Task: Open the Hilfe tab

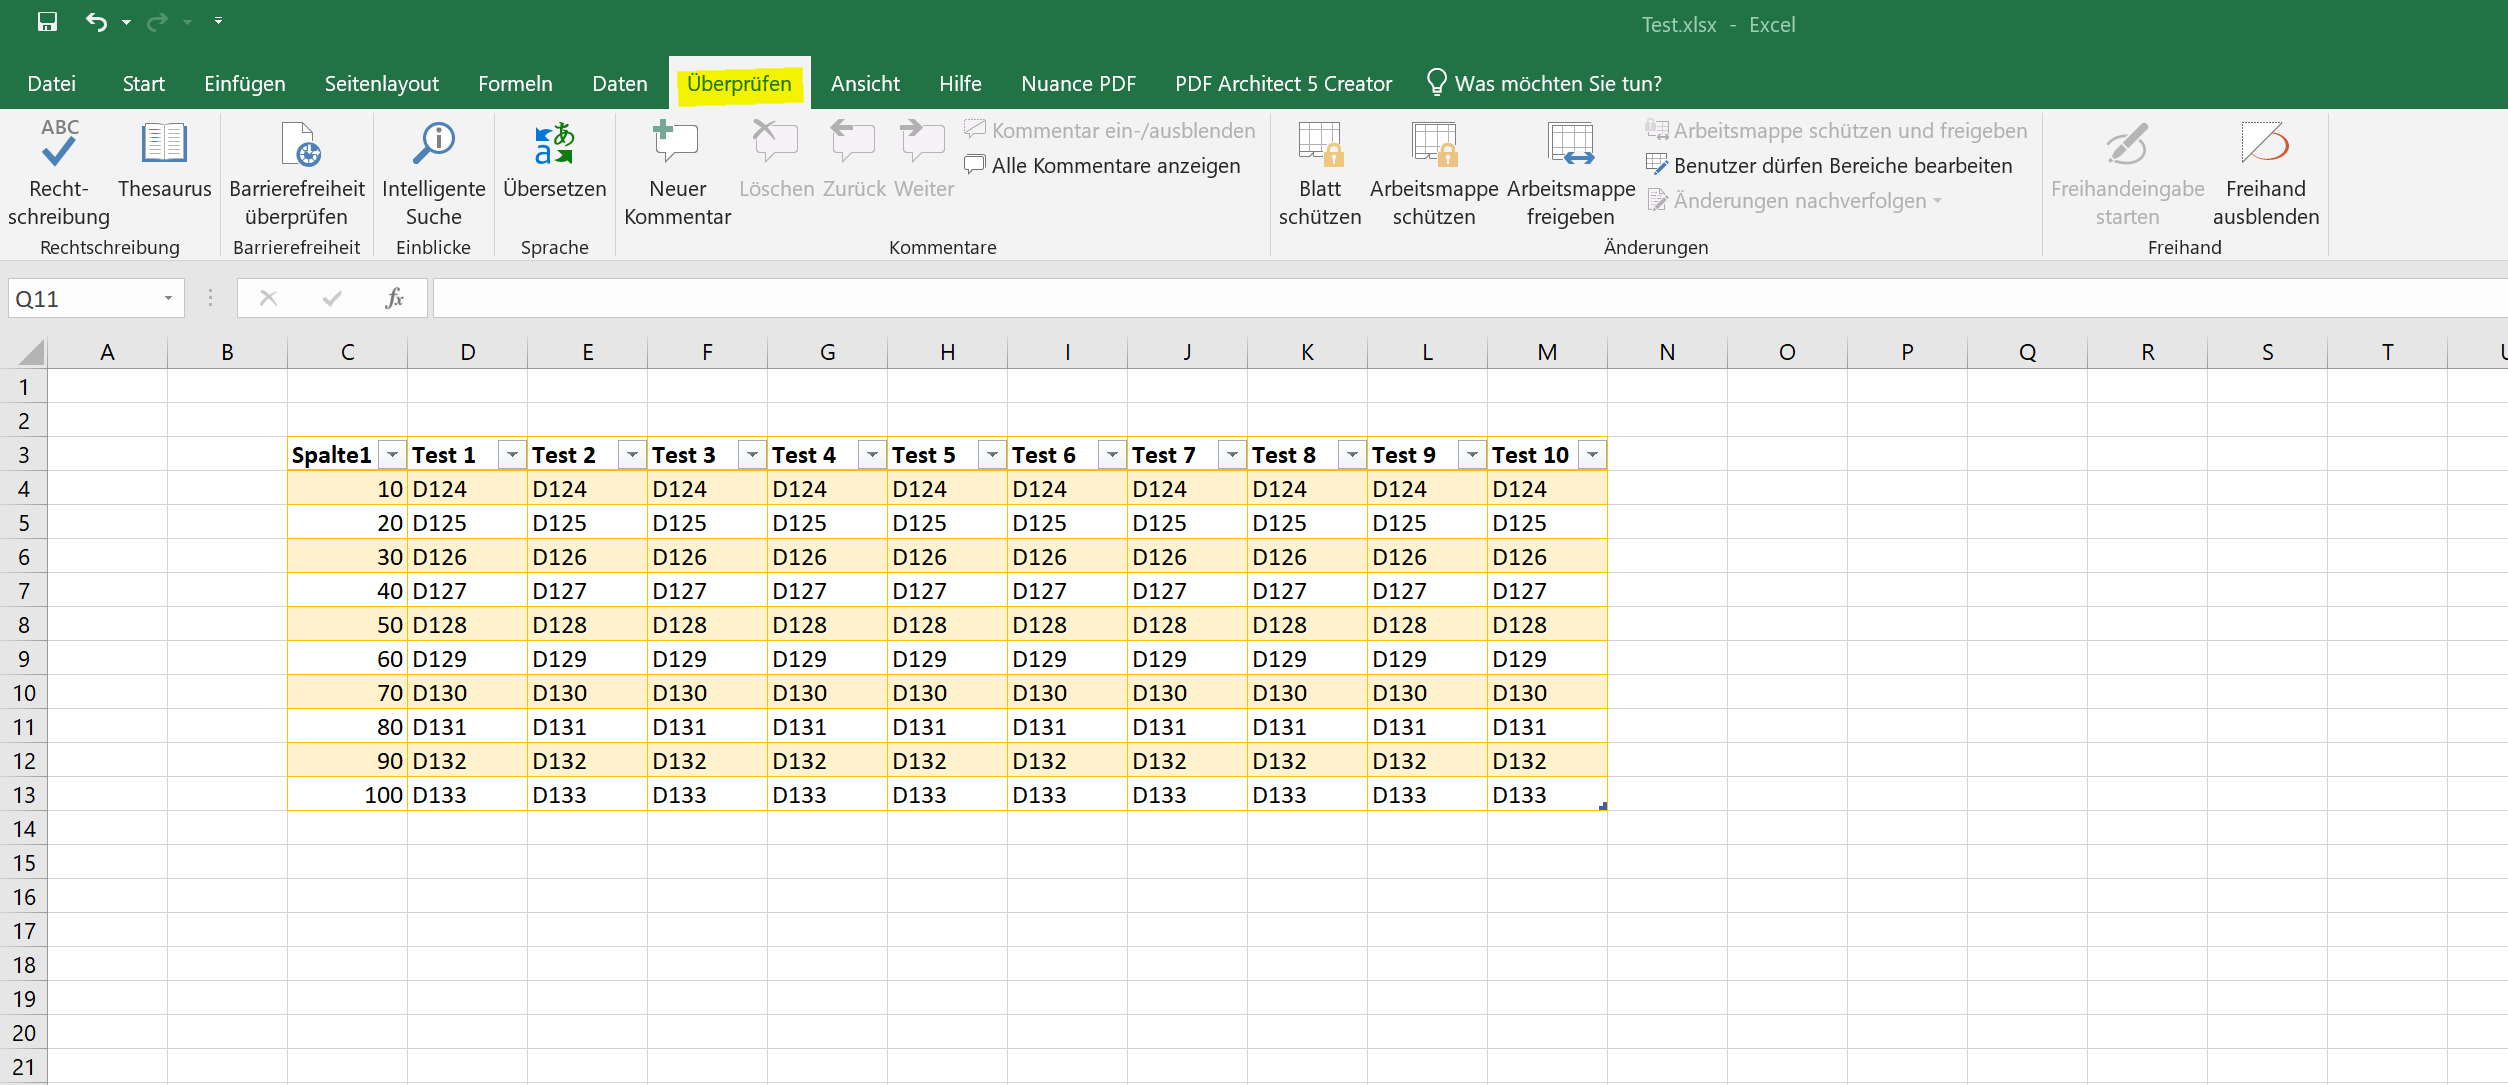Action: click(961, 84)
